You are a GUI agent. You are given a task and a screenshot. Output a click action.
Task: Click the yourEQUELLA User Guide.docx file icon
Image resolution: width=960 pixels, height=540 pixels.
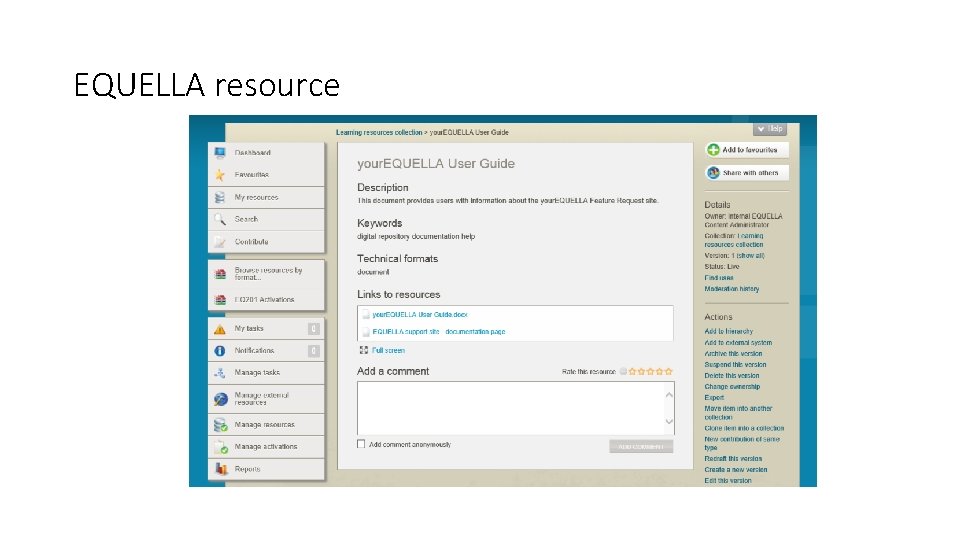(366, 315)
